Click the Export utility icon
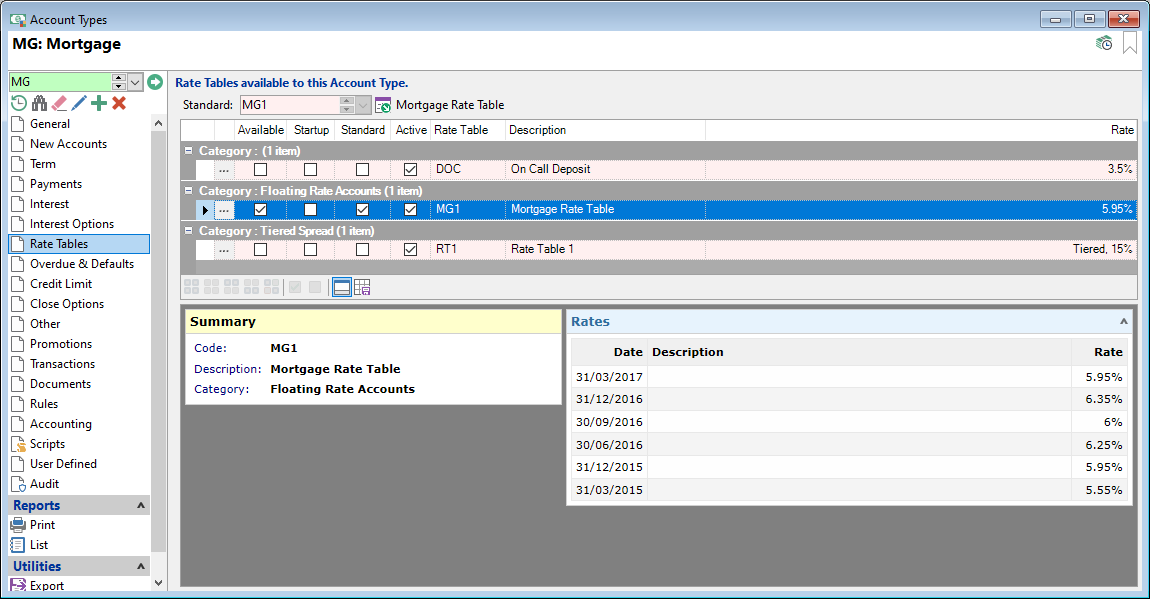Image resolution: width=1150 pixels, height=599 pixels. point(18,585)
